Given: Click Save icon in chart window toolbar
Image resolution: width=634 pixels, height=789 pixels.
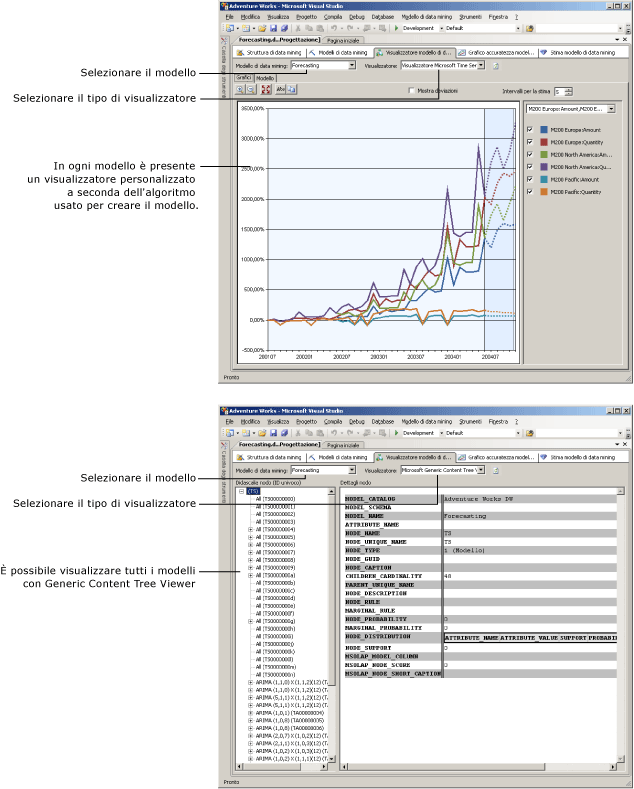Looking at the screenshot, I should [x=273, y=28].
